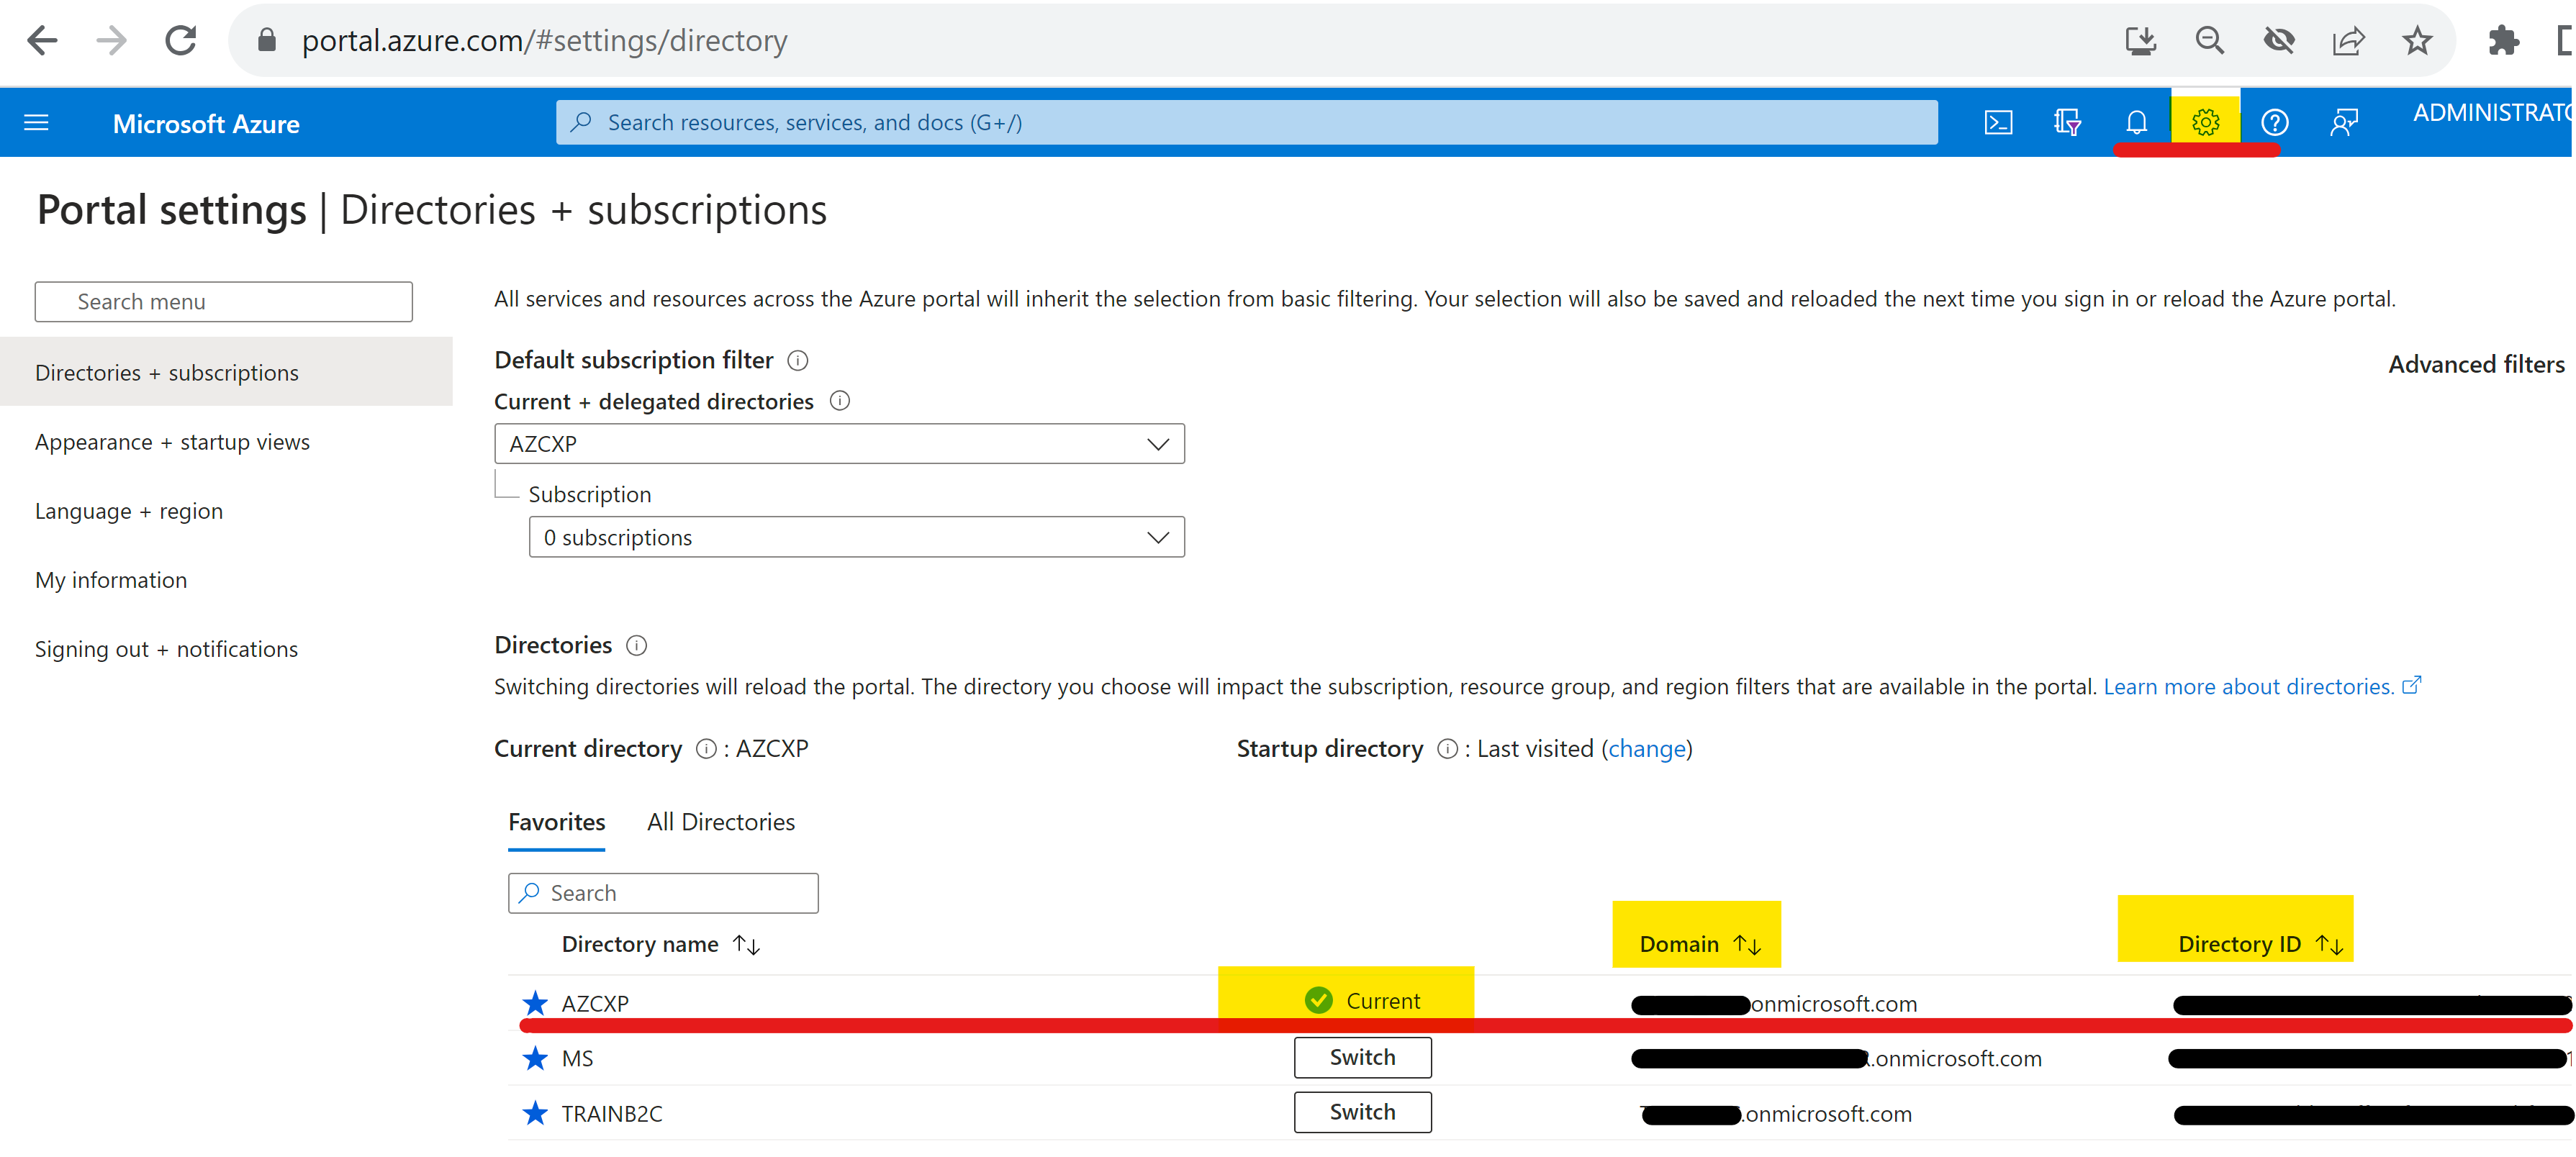The width and height of the screenshot is (2576, 1157).
Task: Click the zoom out magnifier in address bar
Action: click(x=2209, y=41)
